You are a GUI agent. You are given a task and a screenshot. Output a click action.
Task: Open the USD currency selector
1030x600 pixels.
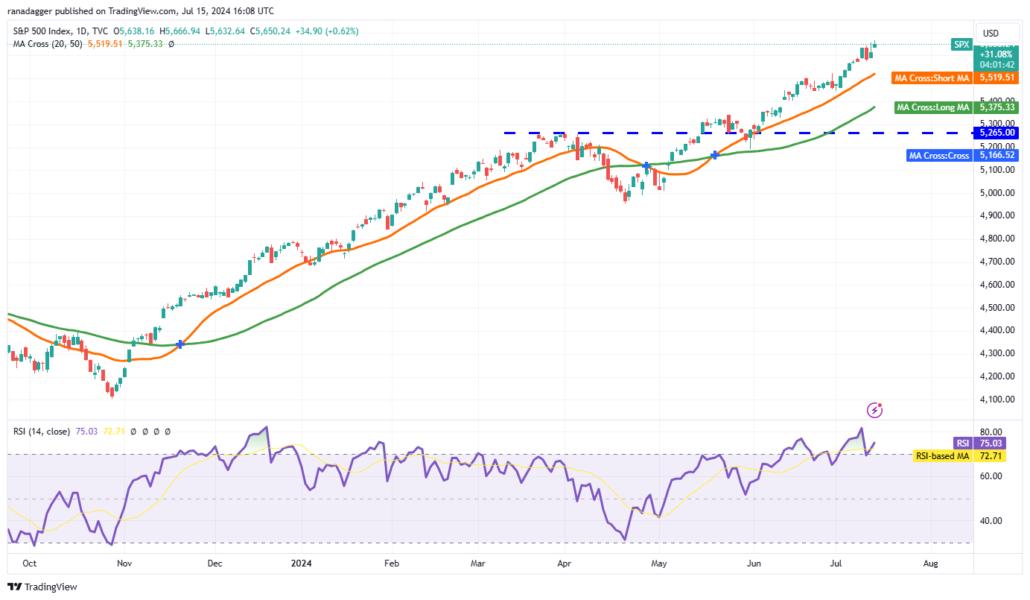(991, 33)
